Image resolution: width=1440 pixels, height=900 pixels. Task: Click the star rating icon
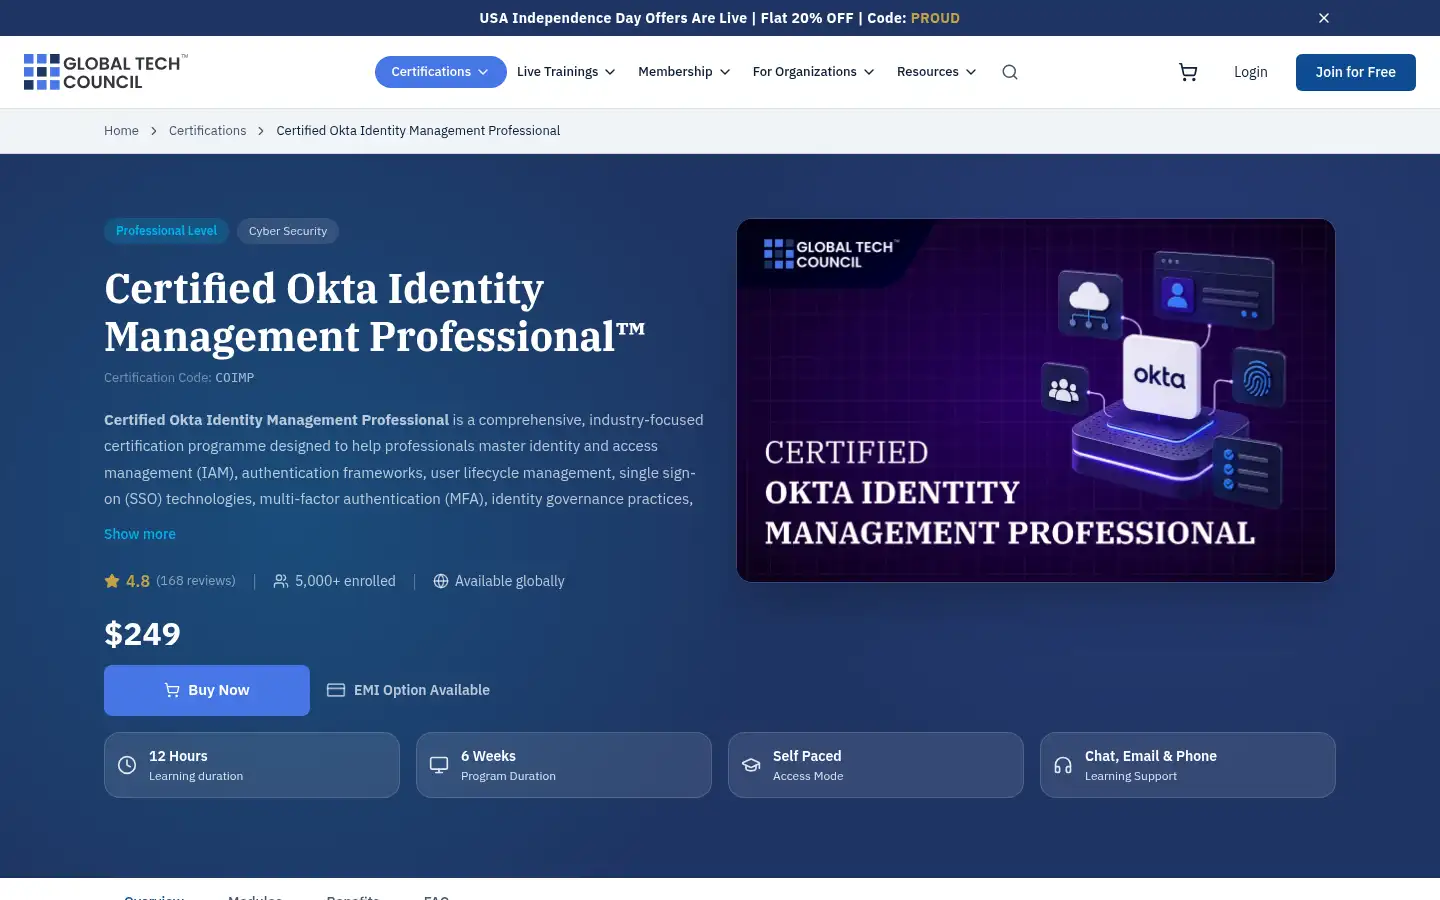[112, 581]
